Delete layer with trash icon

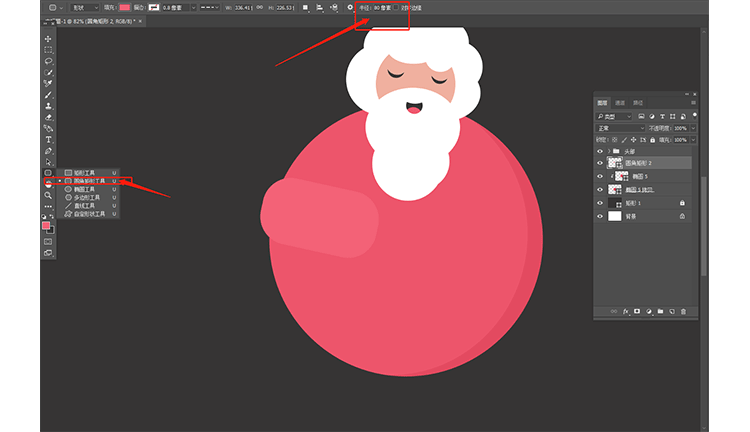click(683, 311)
